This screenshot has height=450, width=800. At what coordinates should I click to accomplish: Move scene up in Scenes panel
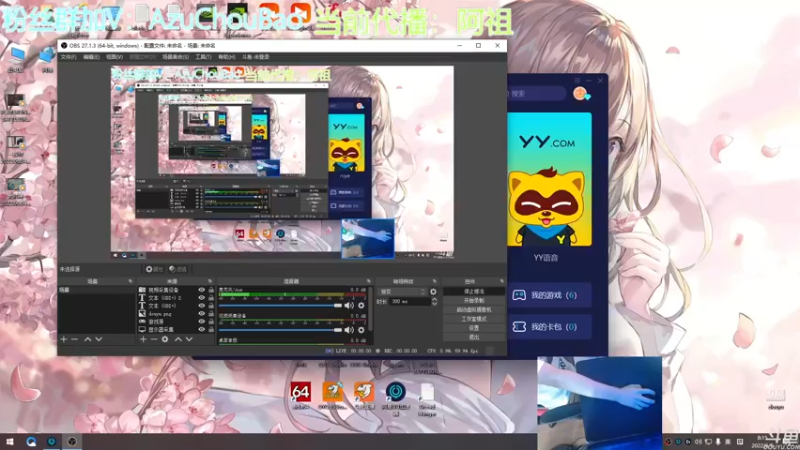coord(88,339)
